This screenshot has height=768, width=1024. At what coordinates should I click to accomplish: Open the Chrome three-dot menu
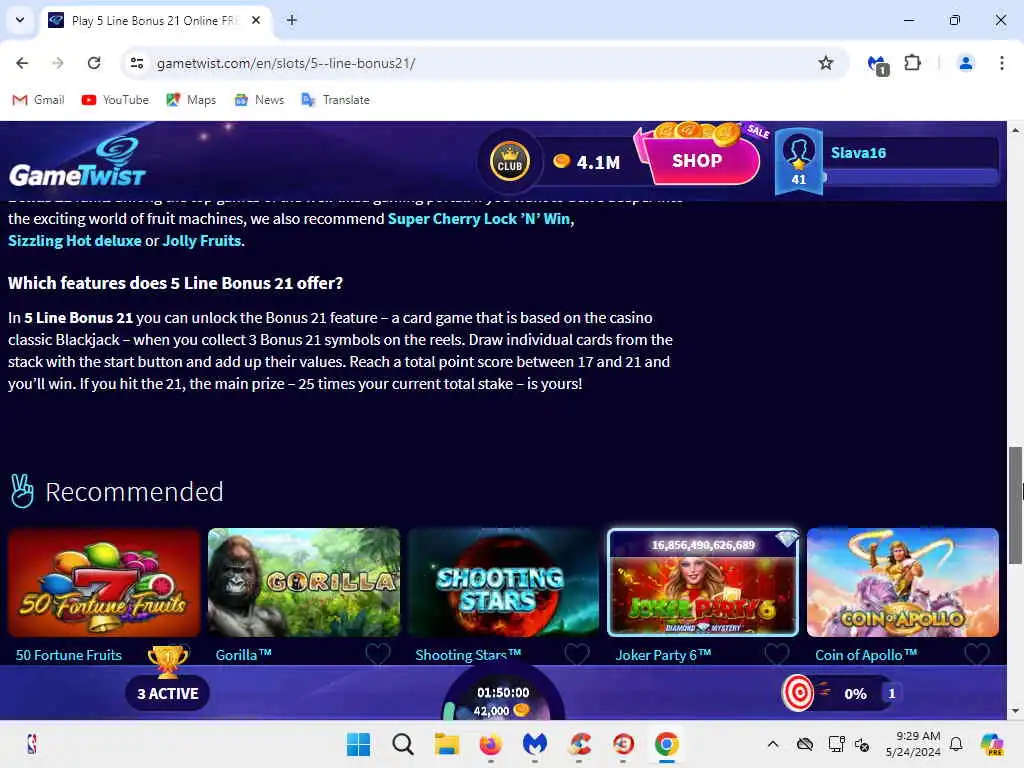[x=1001, y=63]
